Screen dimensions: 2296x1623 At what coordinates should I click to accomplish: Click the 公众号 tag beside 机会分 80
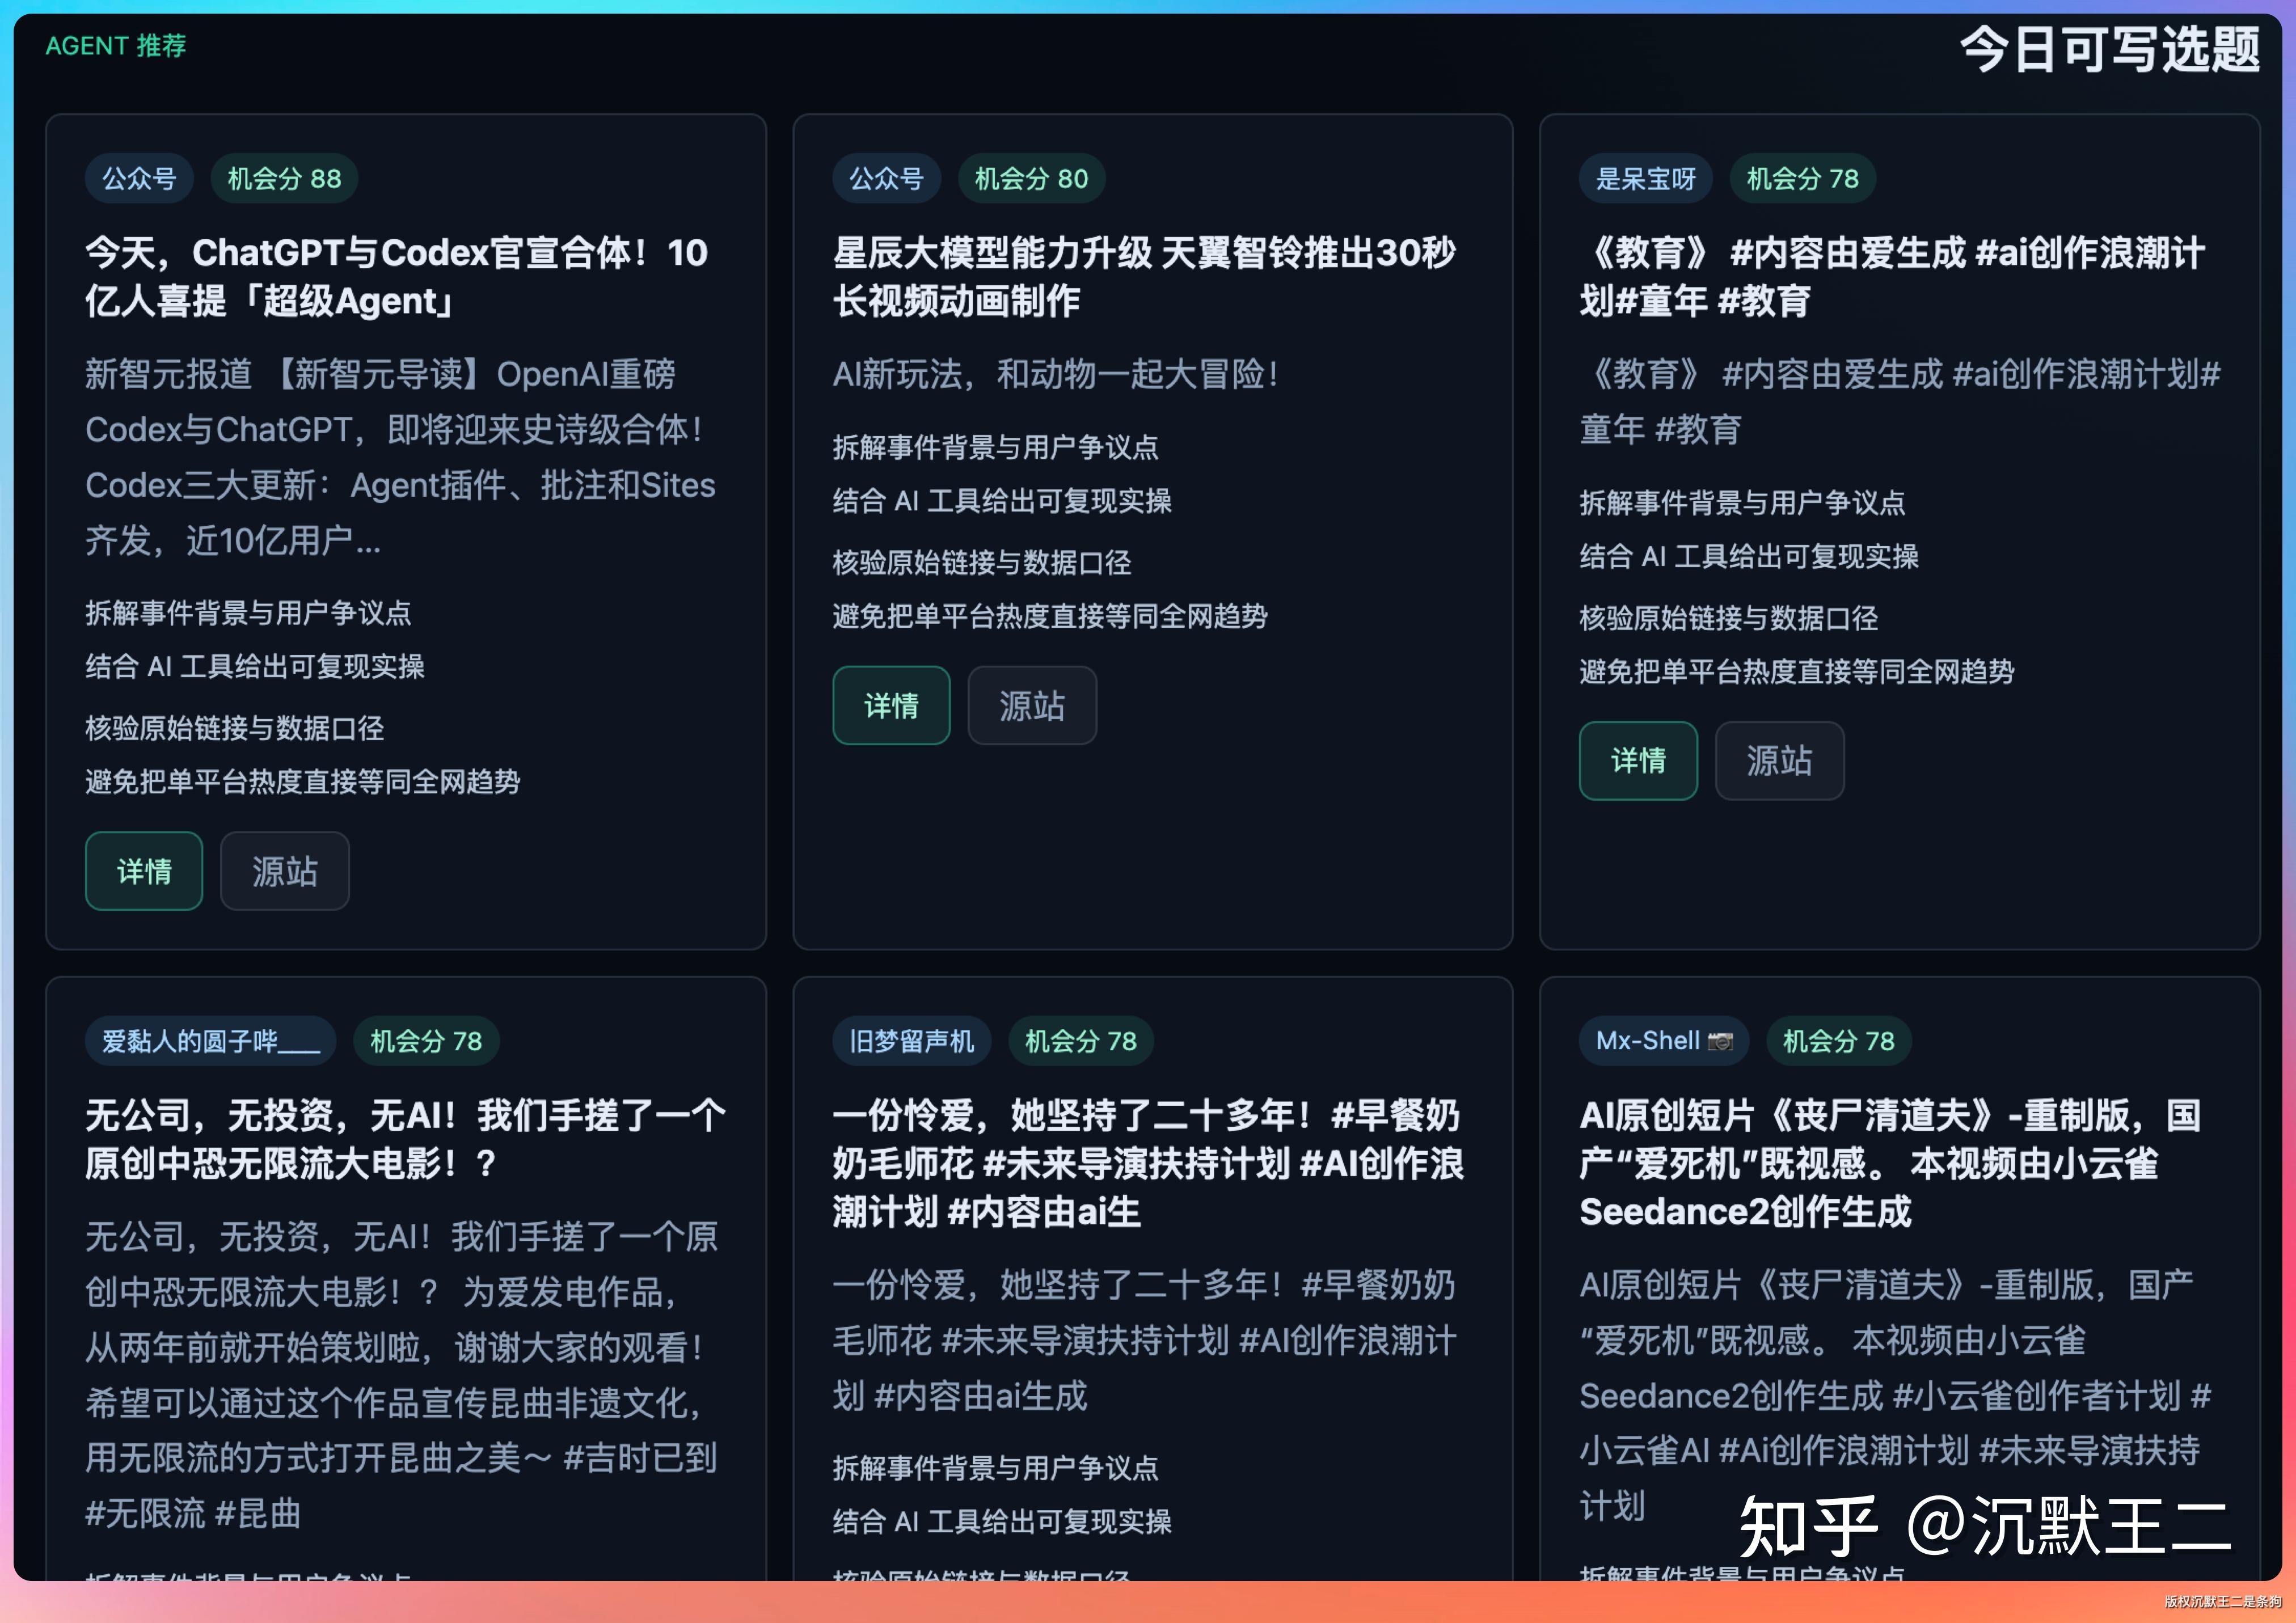(886, 179)
